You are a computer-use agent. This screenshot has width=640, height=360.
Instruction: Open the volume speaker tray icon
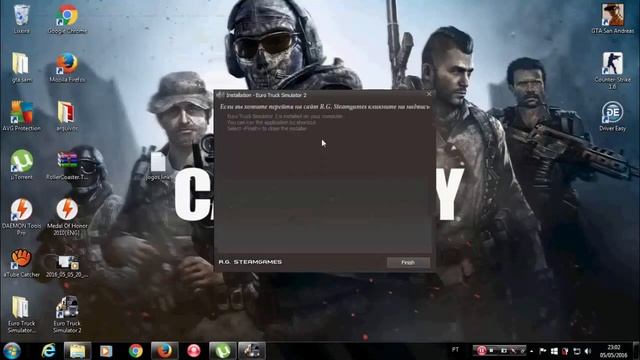click(x=588, y=351)
